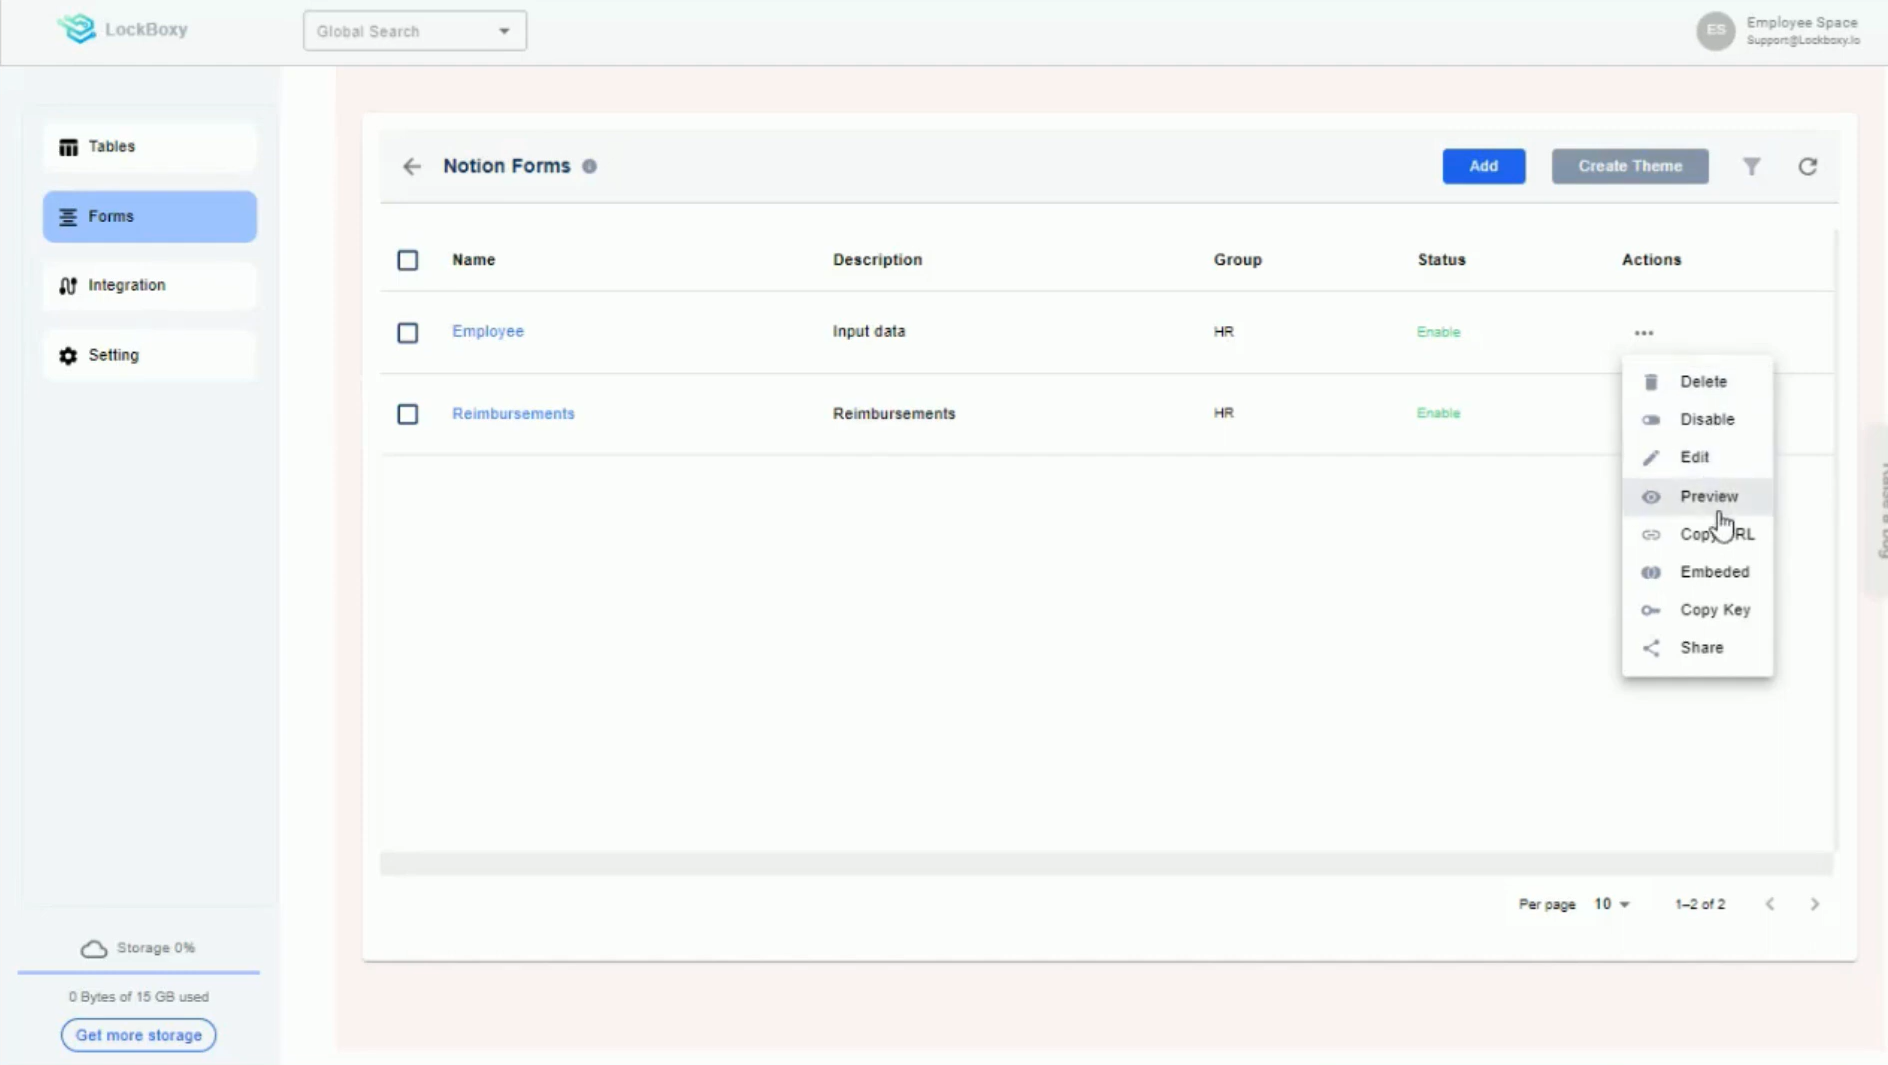
Task: Click the LockBoxy logo icon
Action: [x=77, y=29]
